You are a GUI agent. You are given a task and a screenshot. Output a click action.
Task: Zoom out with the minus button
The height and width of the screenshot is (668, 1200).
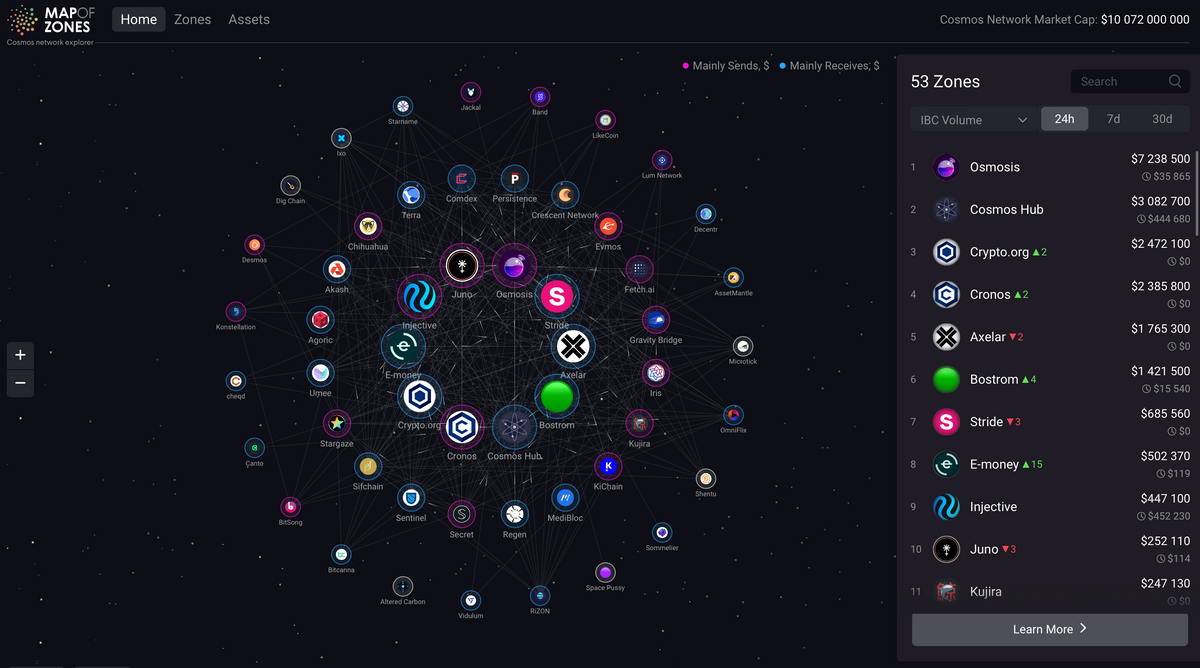(x=20, y=383)
